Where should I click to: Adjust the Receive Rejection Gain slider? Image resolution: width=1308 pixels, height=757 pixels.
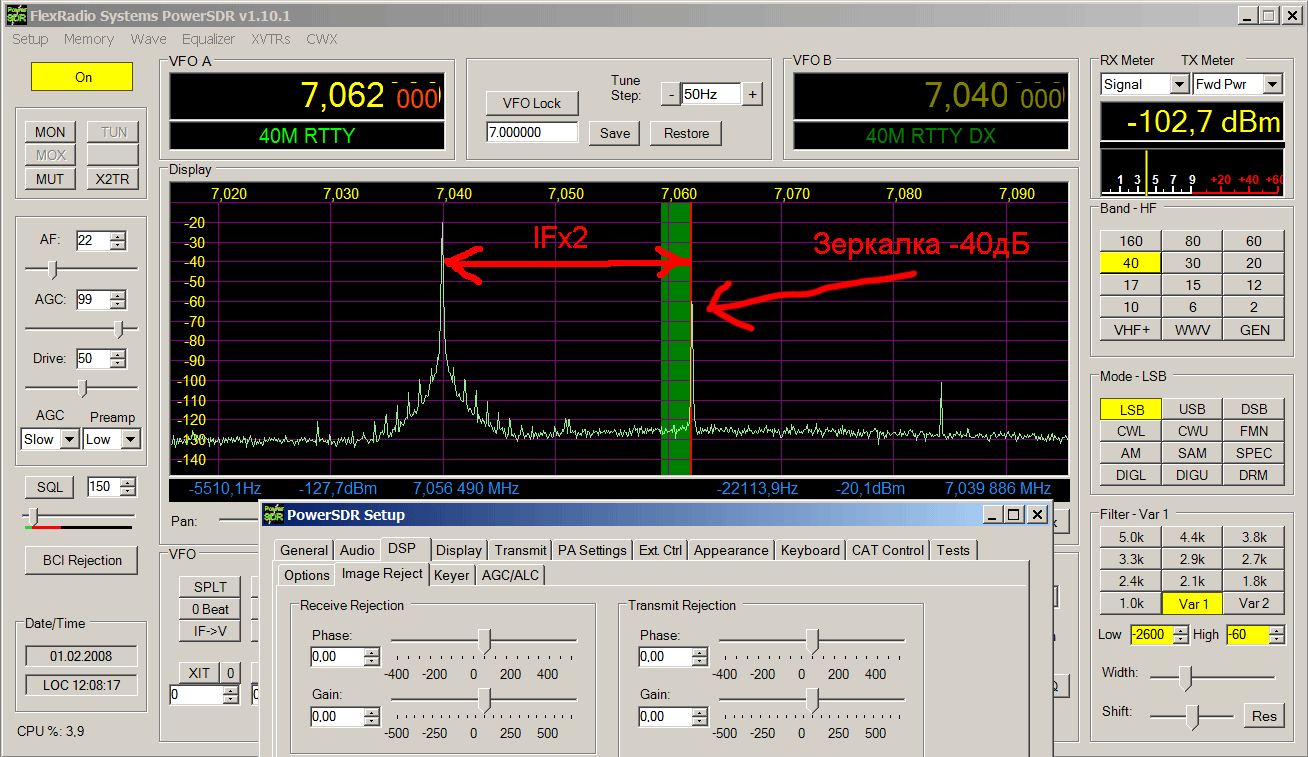click(x=484, y=701)
